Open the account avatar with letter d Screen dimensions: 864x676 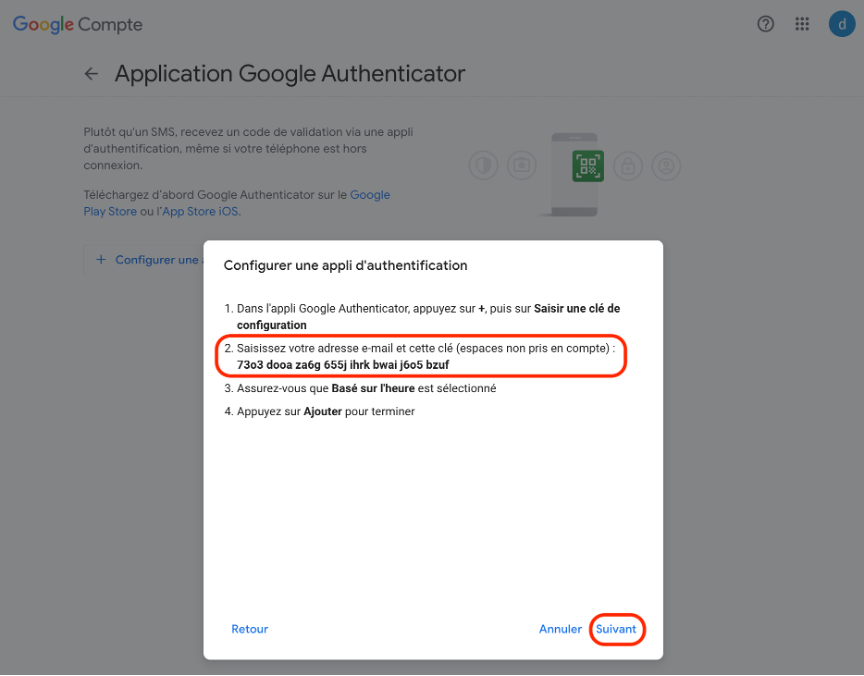pyautogui.click(x=842, y=24)
